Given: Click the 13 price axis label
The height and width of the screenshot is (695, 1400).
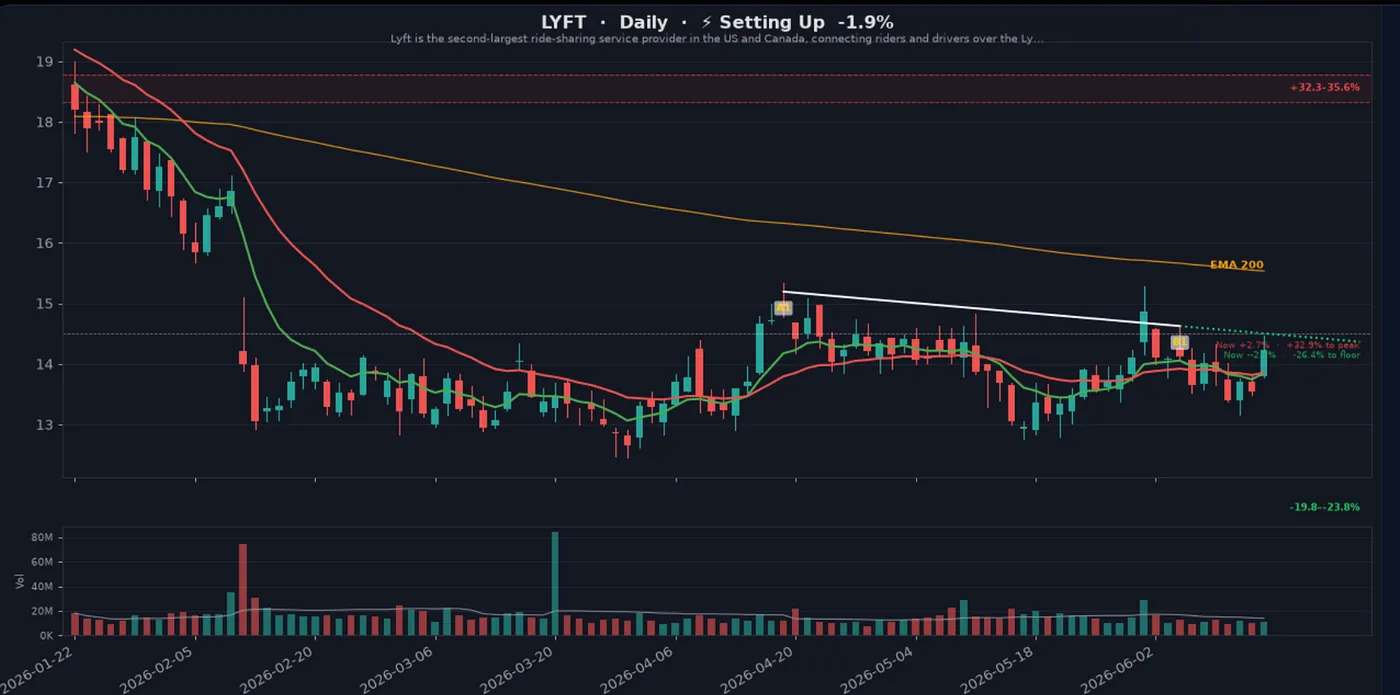Looking at the screenshot, I should (x=44, y=425).
